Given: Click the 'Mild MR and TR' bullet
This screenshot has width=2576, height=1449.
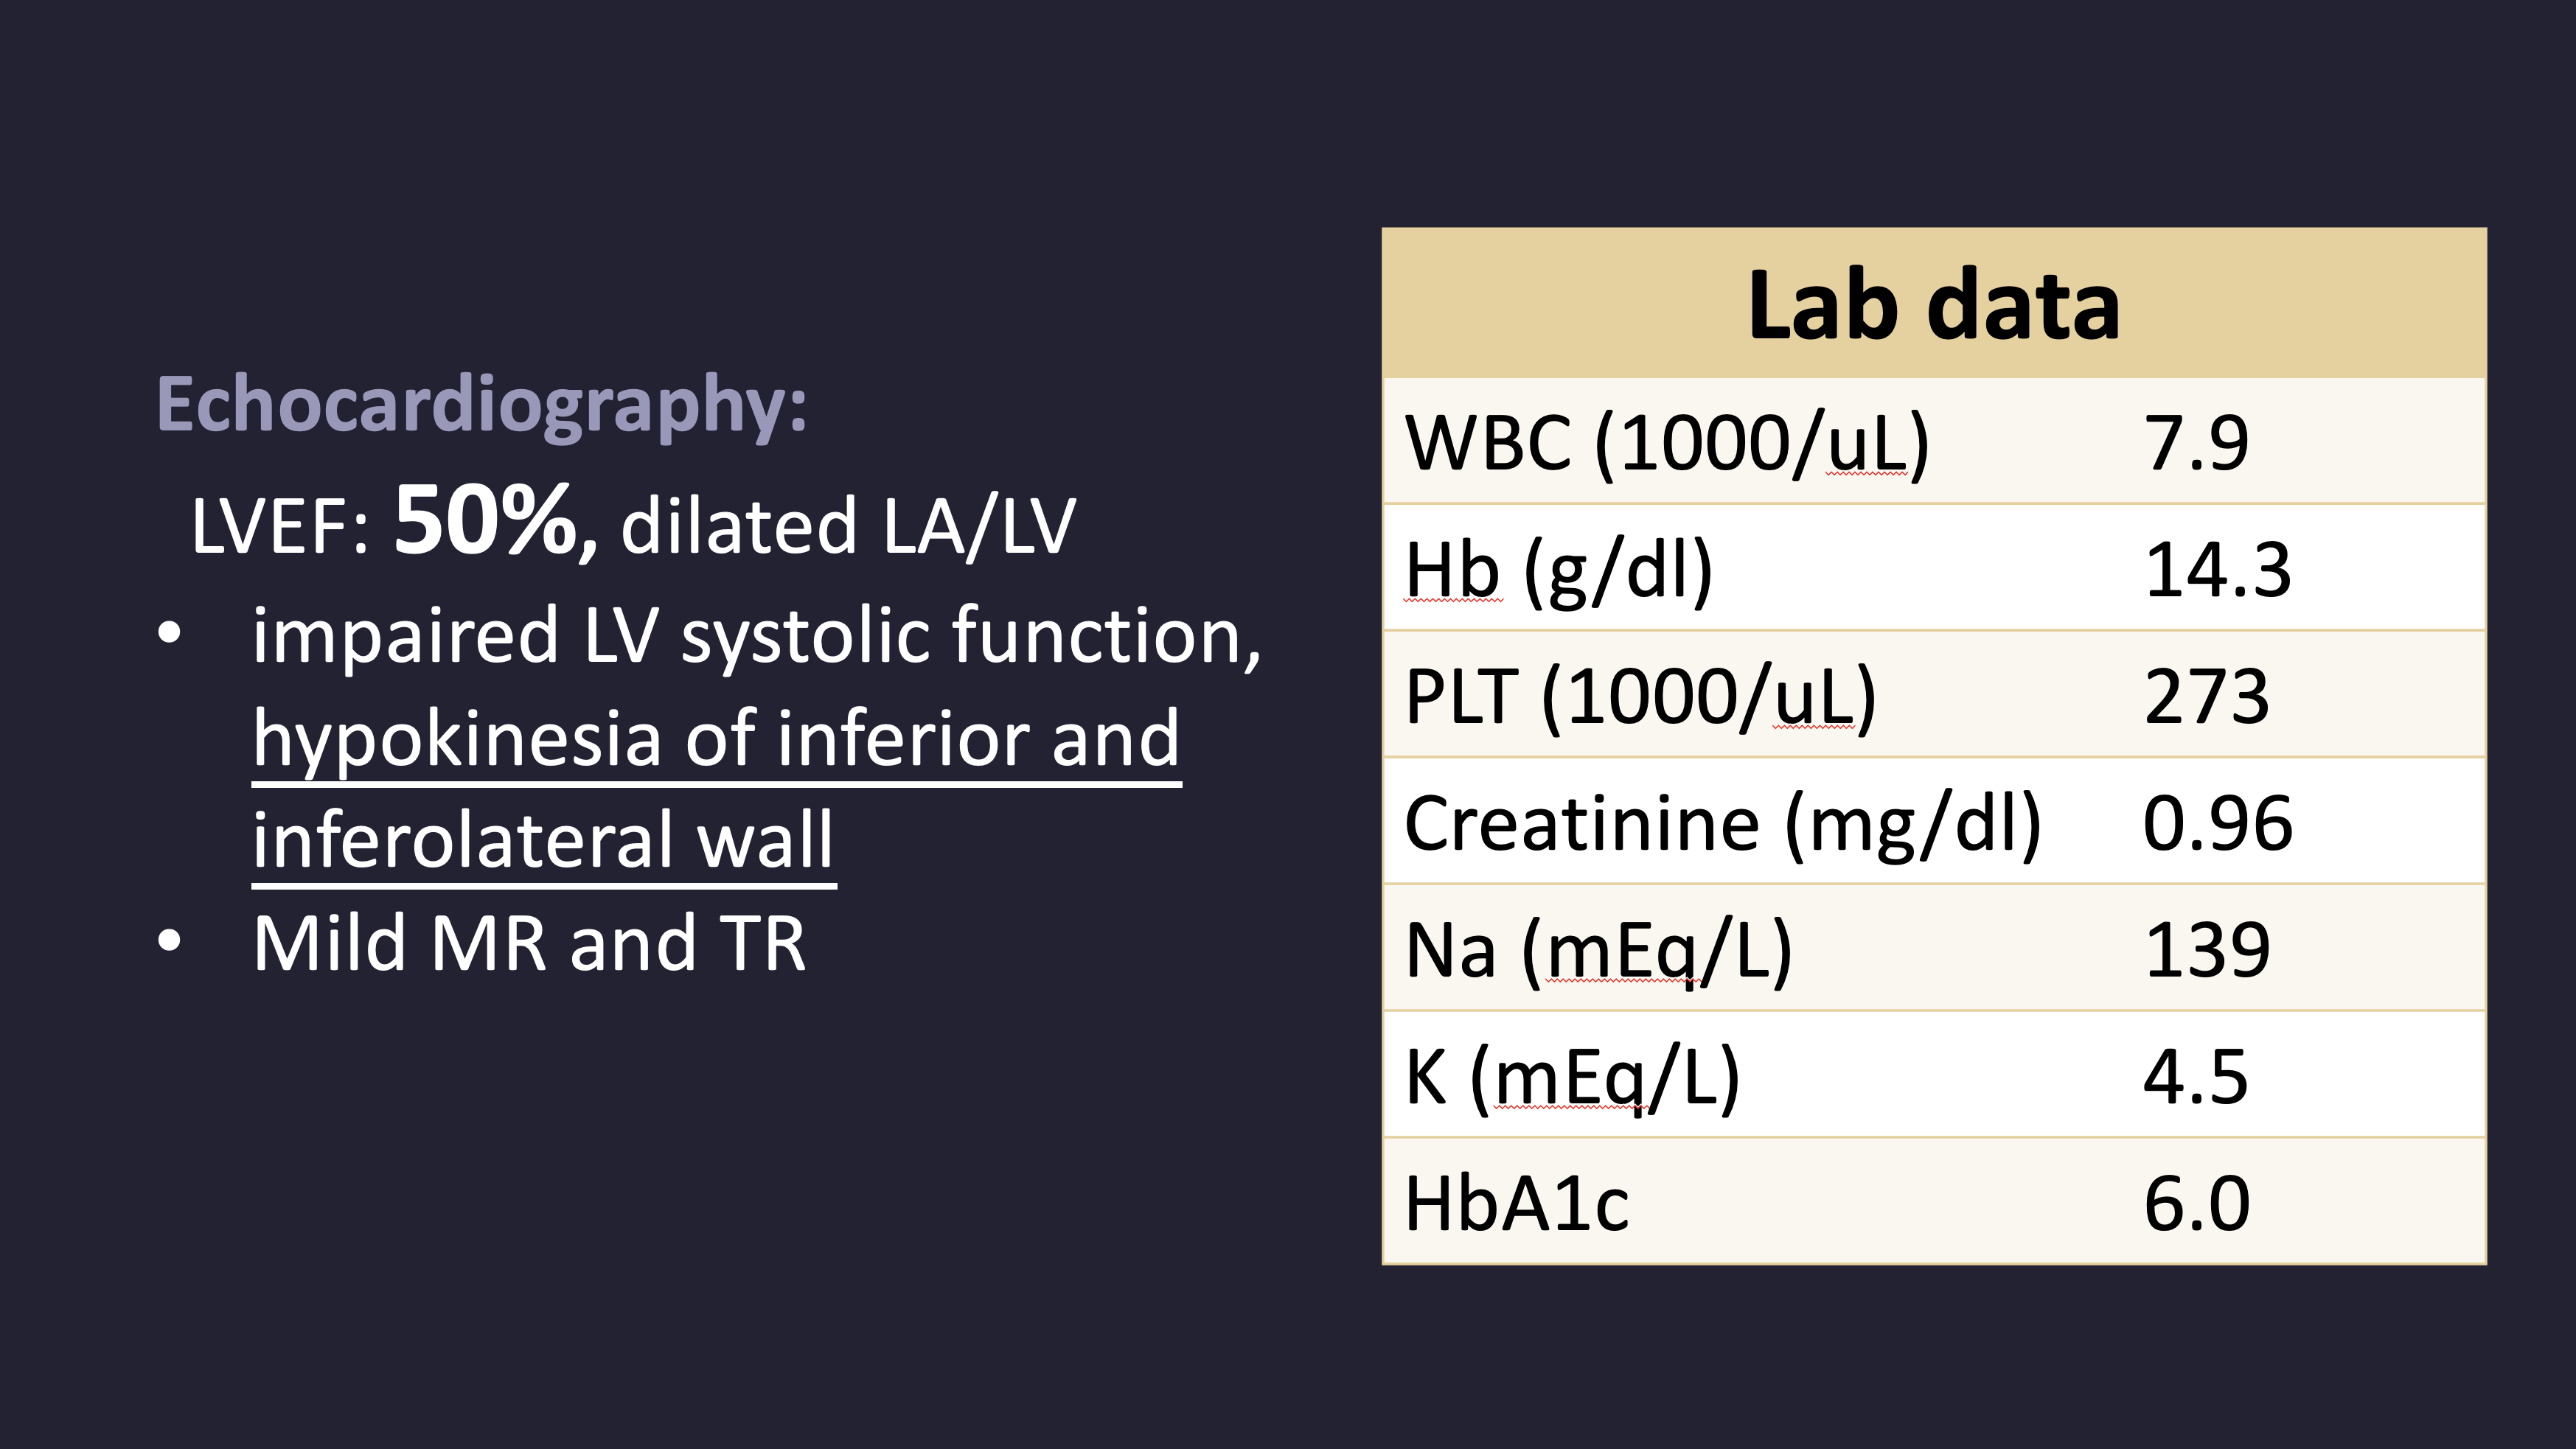Looking at the screenshot, I should (x=529, y=944).
